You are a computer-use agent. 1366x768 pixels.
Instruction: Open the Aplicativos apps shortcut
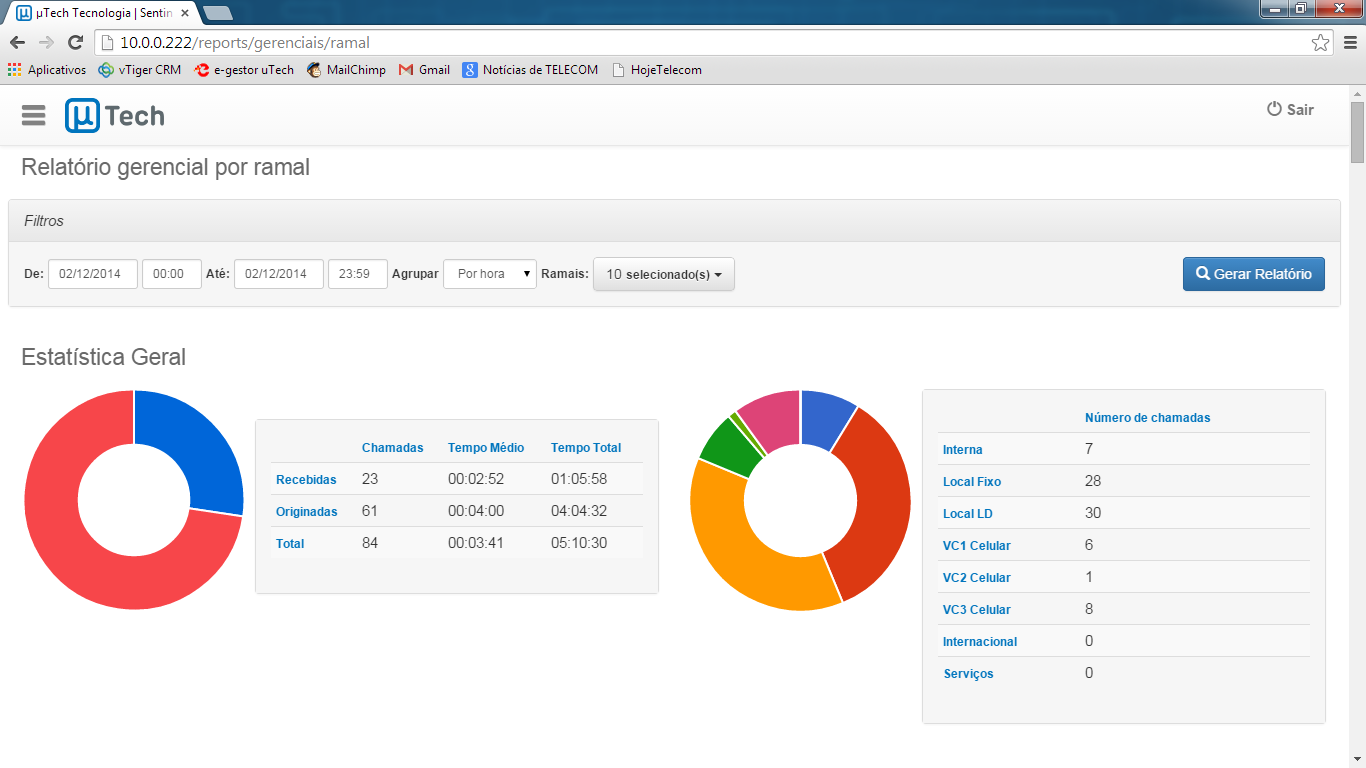(47, 70)
